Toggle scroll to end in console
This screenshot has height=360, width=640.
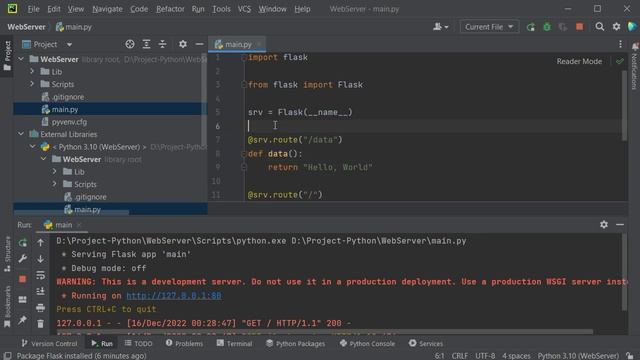(x=40, y=291)
